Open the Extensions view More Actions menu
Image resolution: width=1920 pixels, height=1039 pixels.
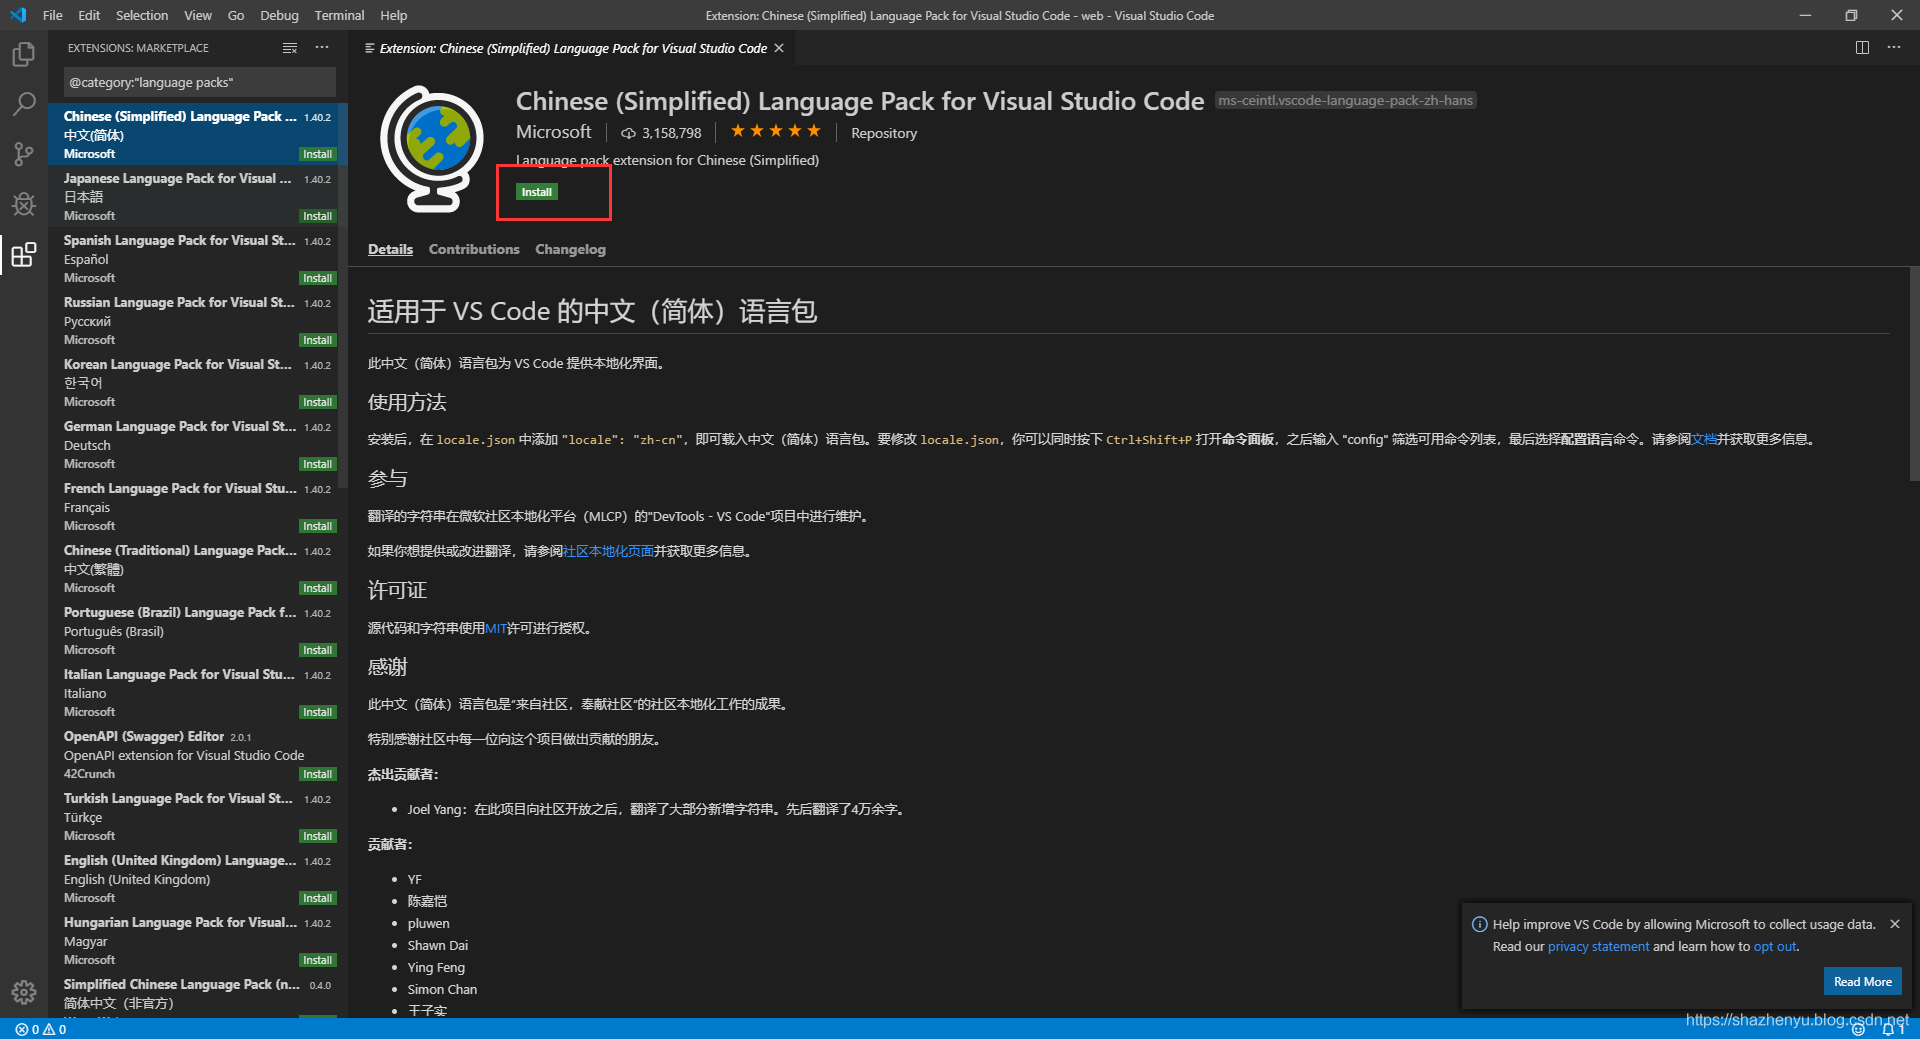[x=322, y=47]
